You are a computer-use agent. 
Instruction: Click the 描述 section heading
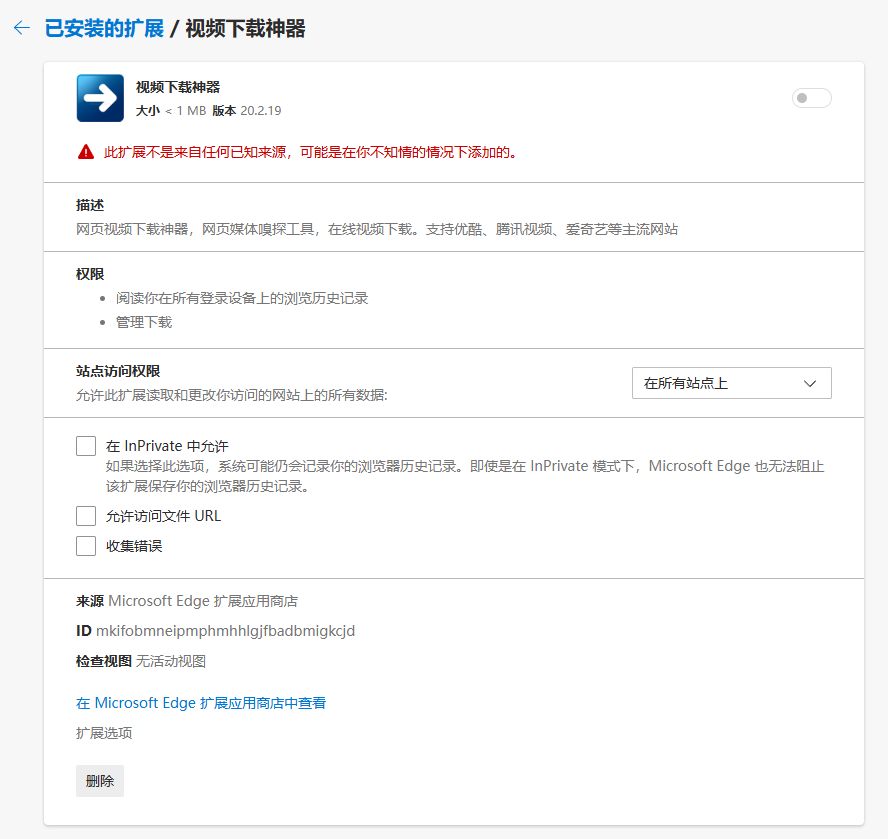pyautogui.click(x=90, y=205)
